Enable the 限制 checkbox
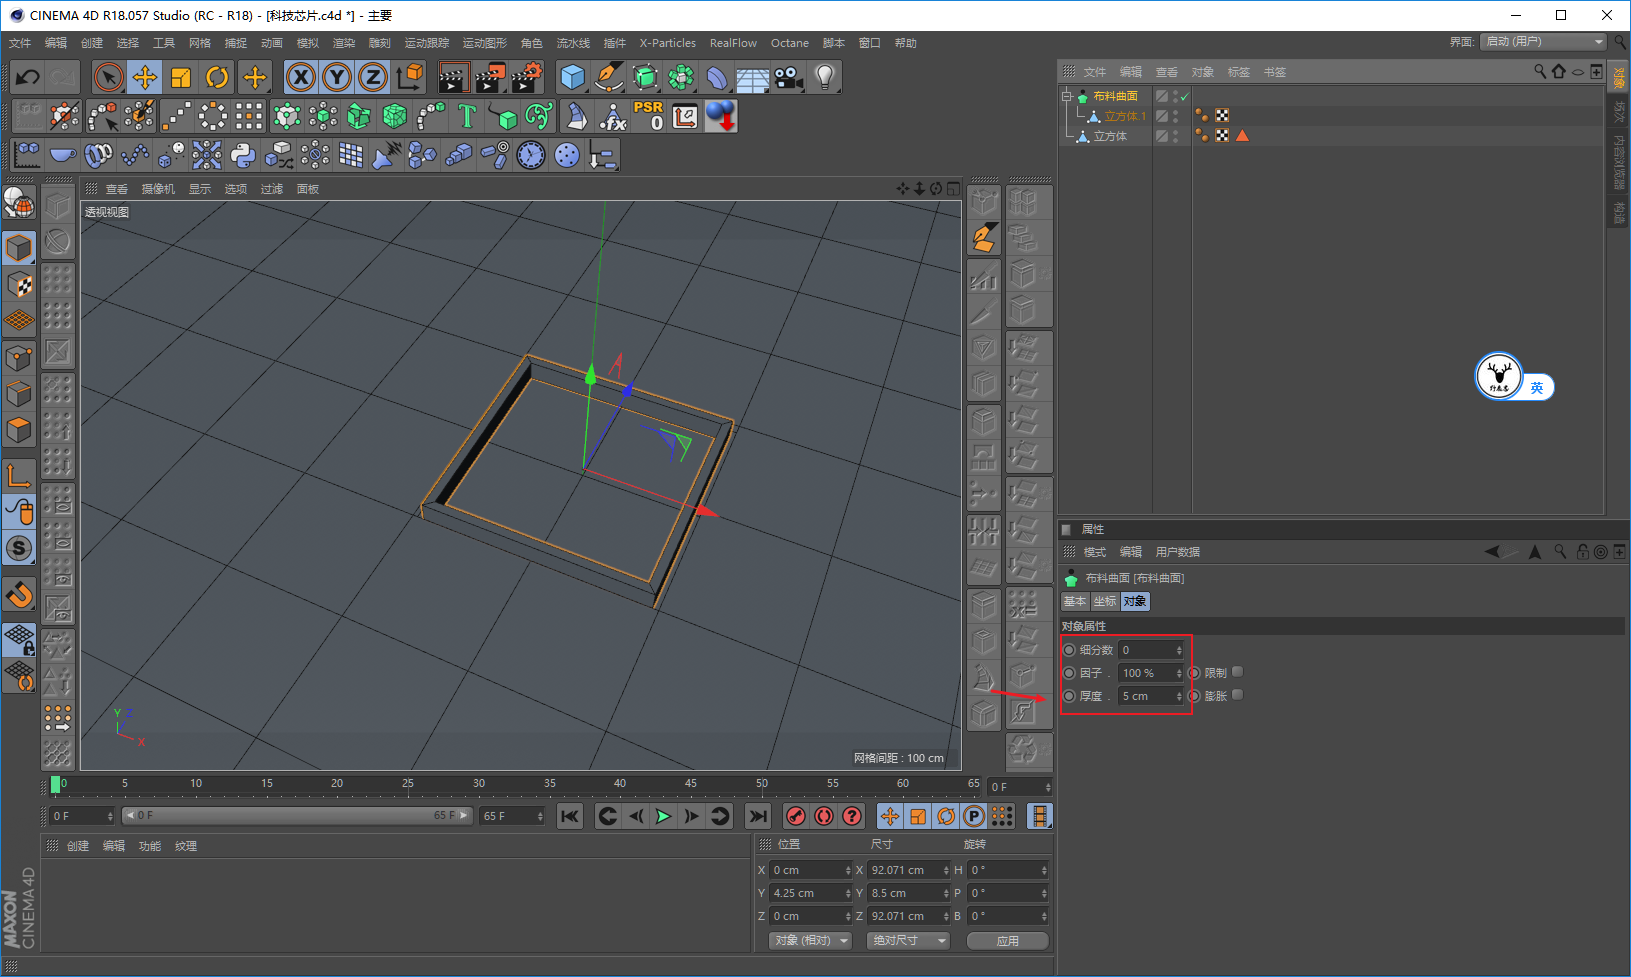The width and height of the screenshot is (1631, 977). coord(1238,672)
